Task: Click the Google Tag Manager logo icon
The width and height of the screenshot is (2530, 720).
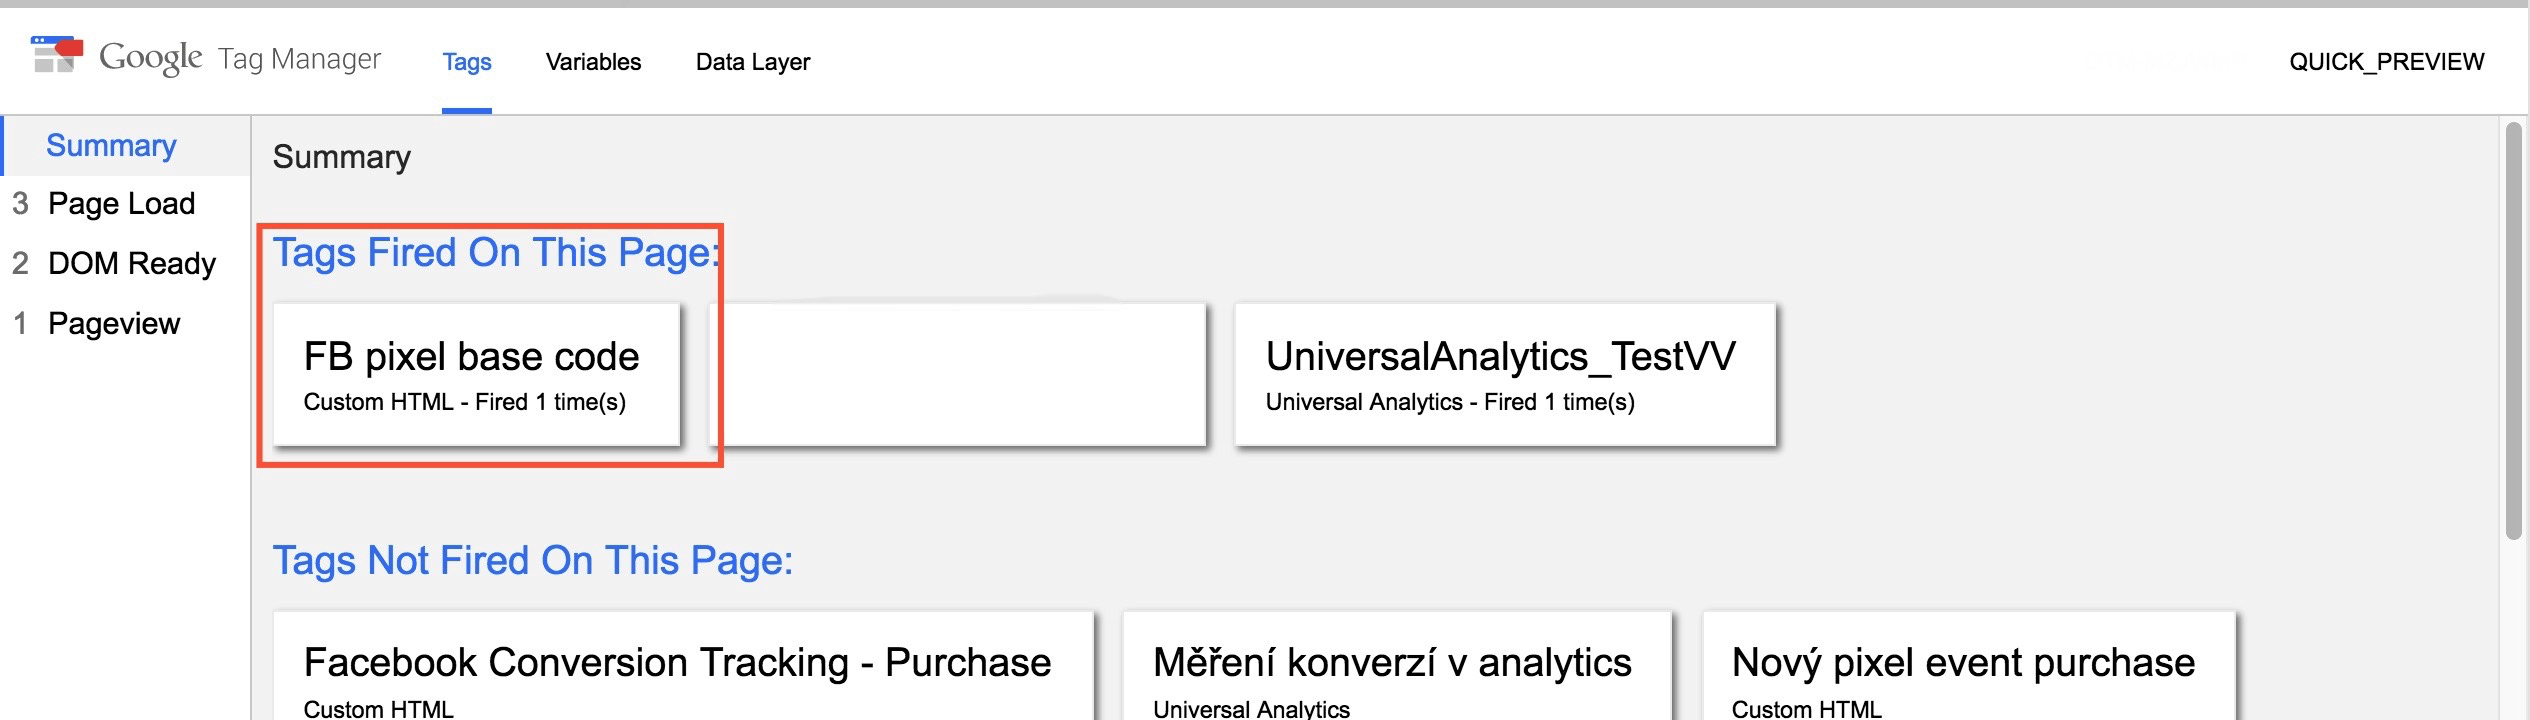Action: click(57, 55)
